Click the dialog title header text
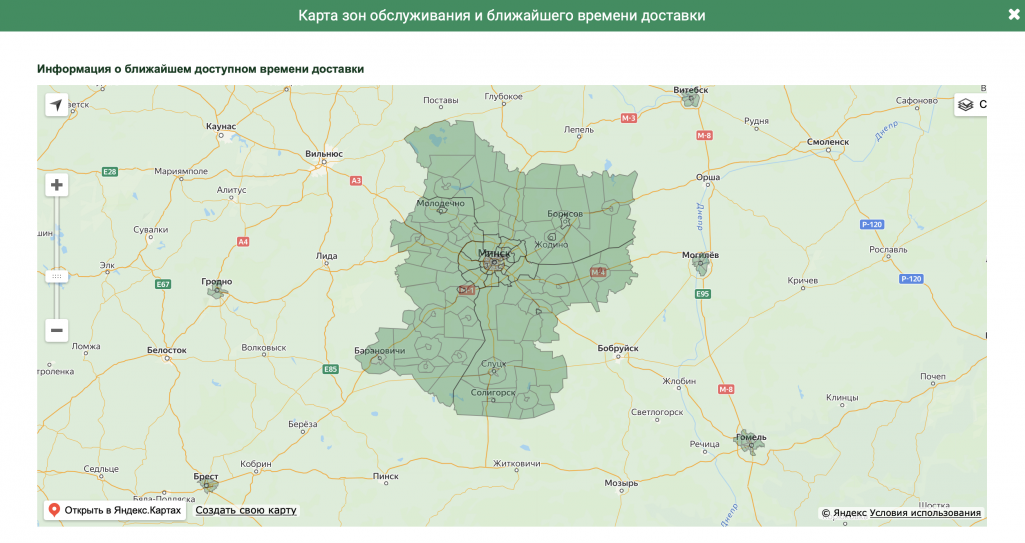 [x=502, y=15]
